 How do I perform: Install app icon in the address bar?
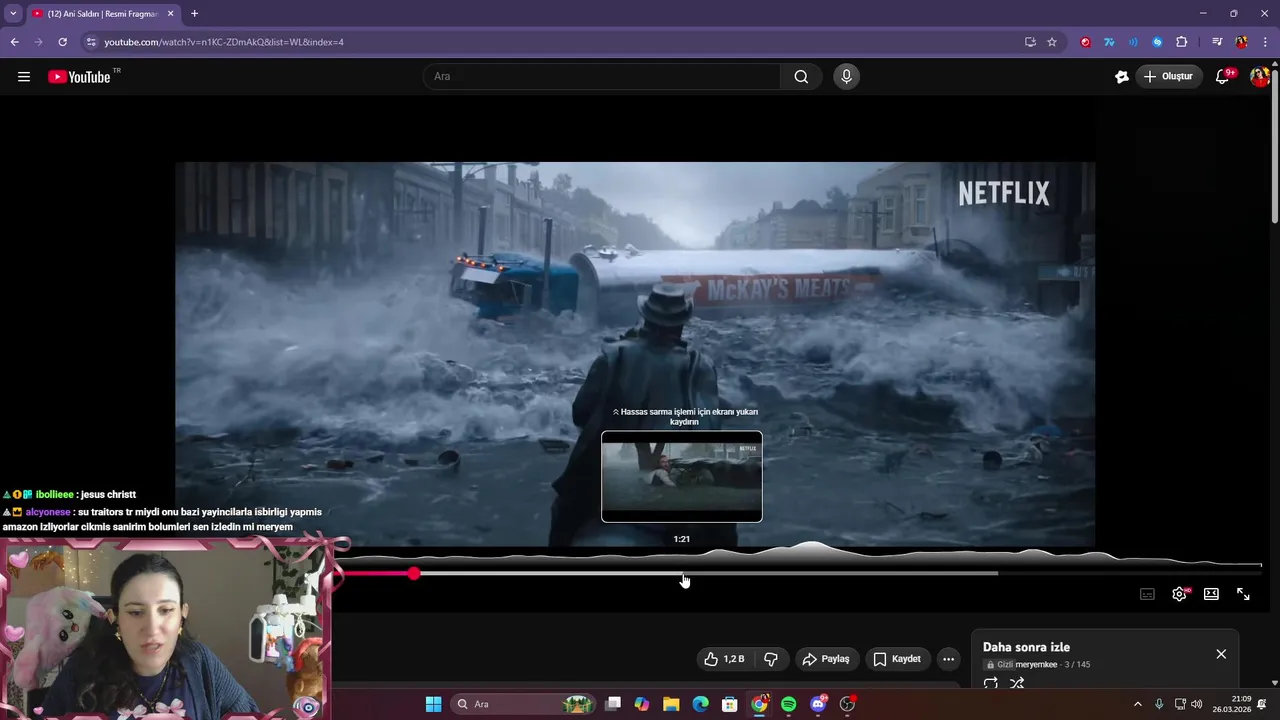(1030, 42)
